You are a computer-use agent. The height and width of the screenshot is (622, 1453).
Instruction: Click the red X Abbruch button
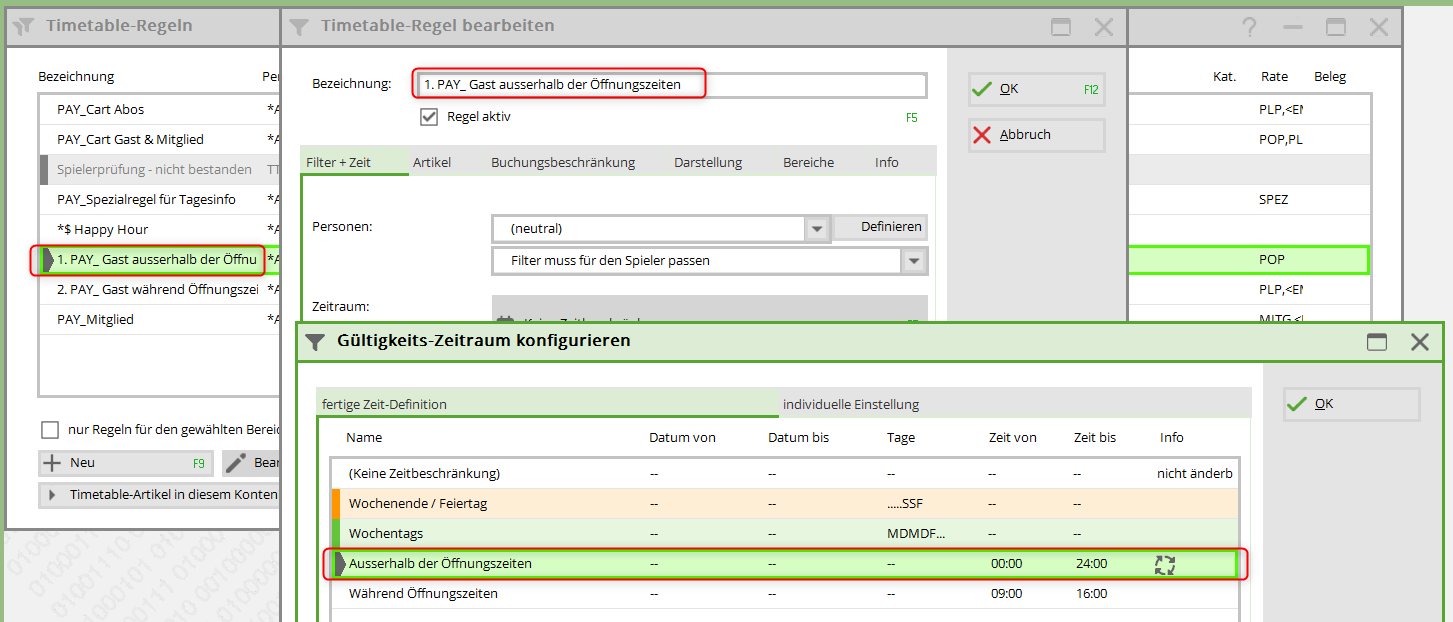[x=1036, y=135]
